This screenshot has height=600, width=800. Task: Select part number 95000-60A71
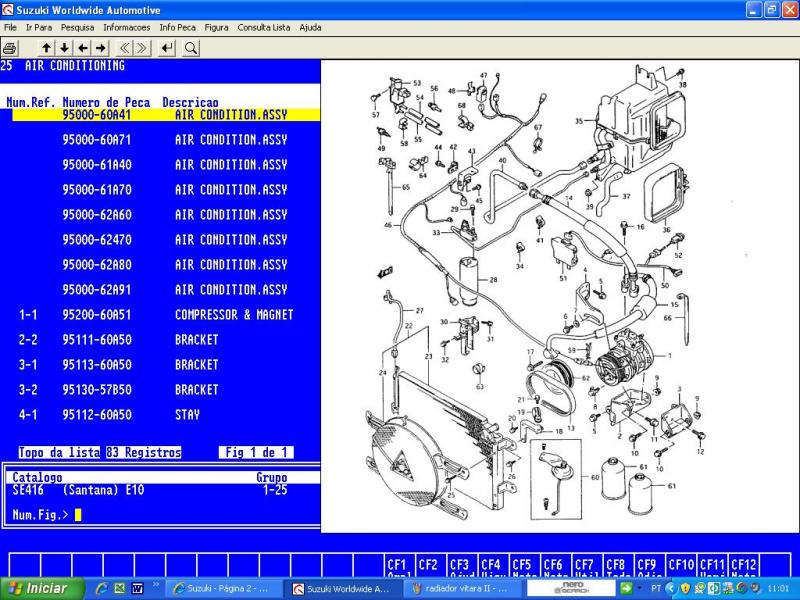(96, 140)
